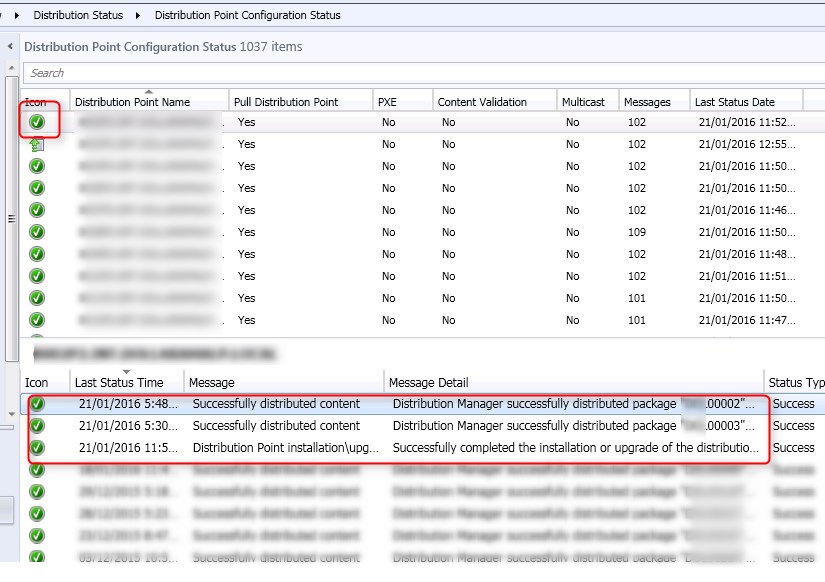Image resolution: width=825 pixels, height=582 pixels.
Task: Open the breadcrumb arrow after Distribution Status
Action: pyautogui.click(x=138, y=15)
